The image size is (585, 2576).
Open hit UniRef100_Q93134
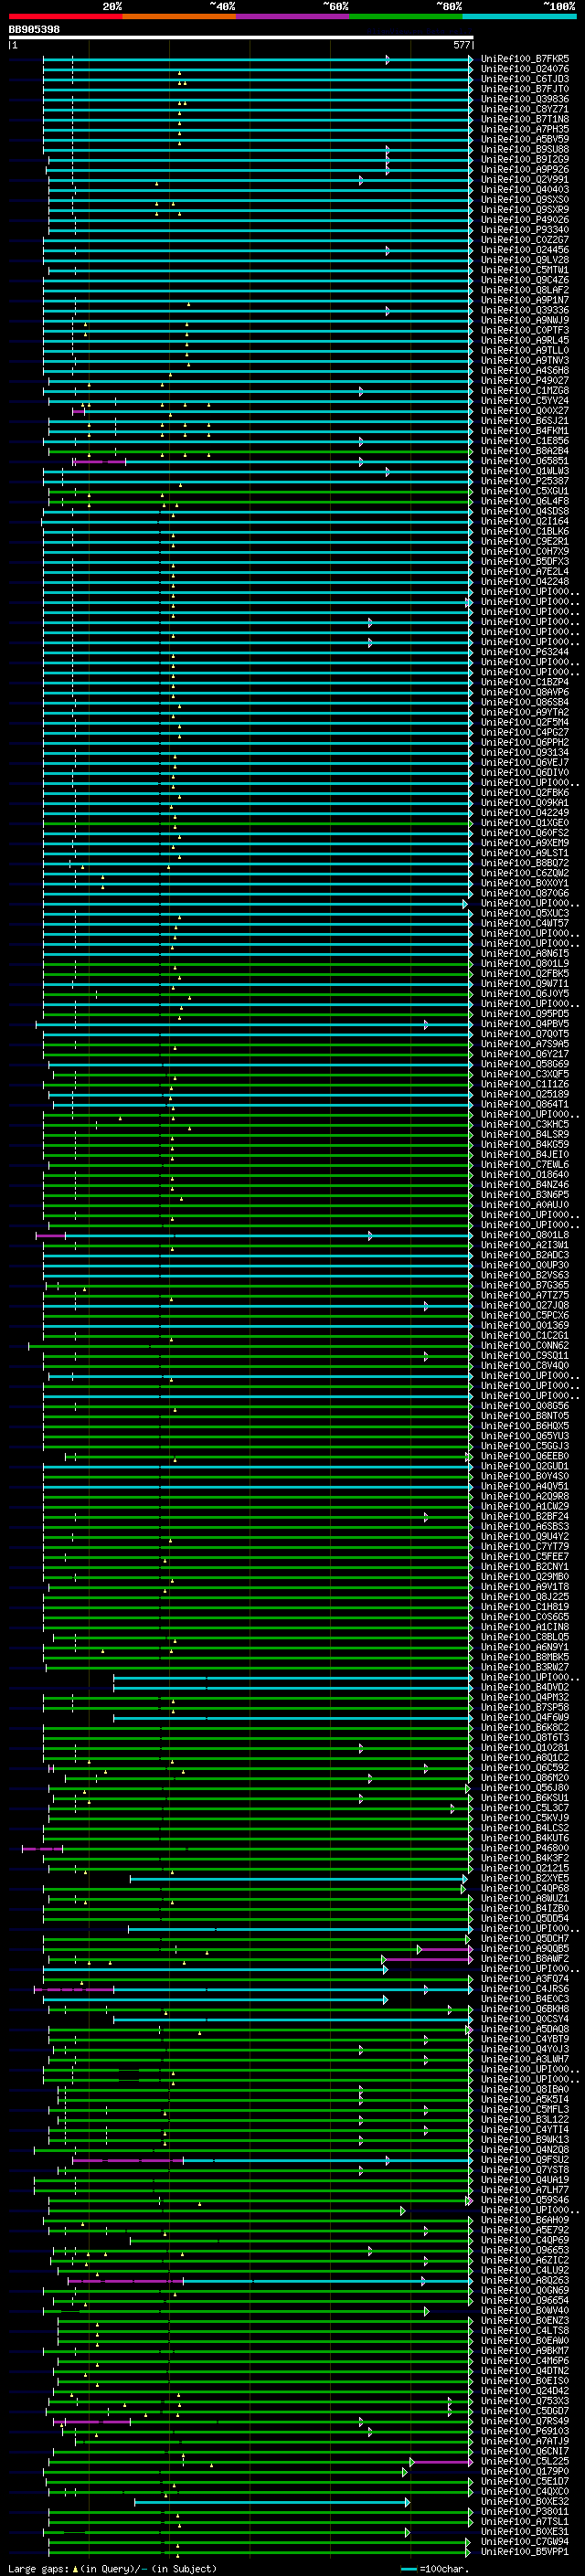coord(525,753)
